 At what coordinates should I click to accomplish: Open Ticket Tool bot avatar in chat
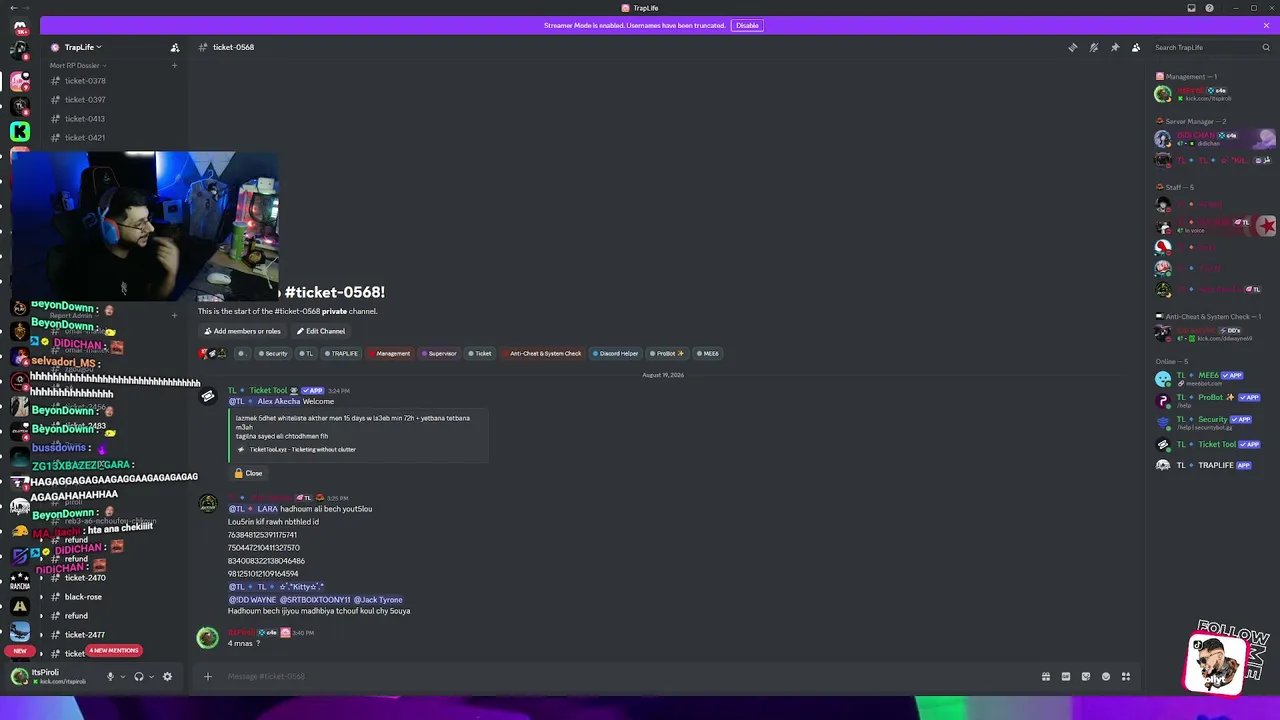208,396
